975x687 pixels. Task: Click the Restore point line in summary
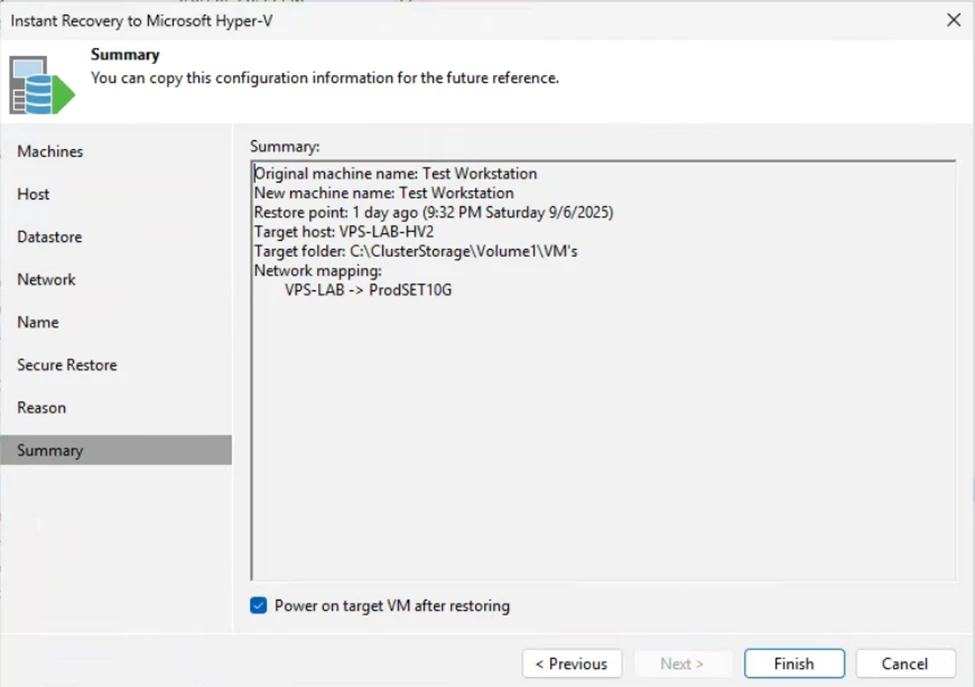433,213
